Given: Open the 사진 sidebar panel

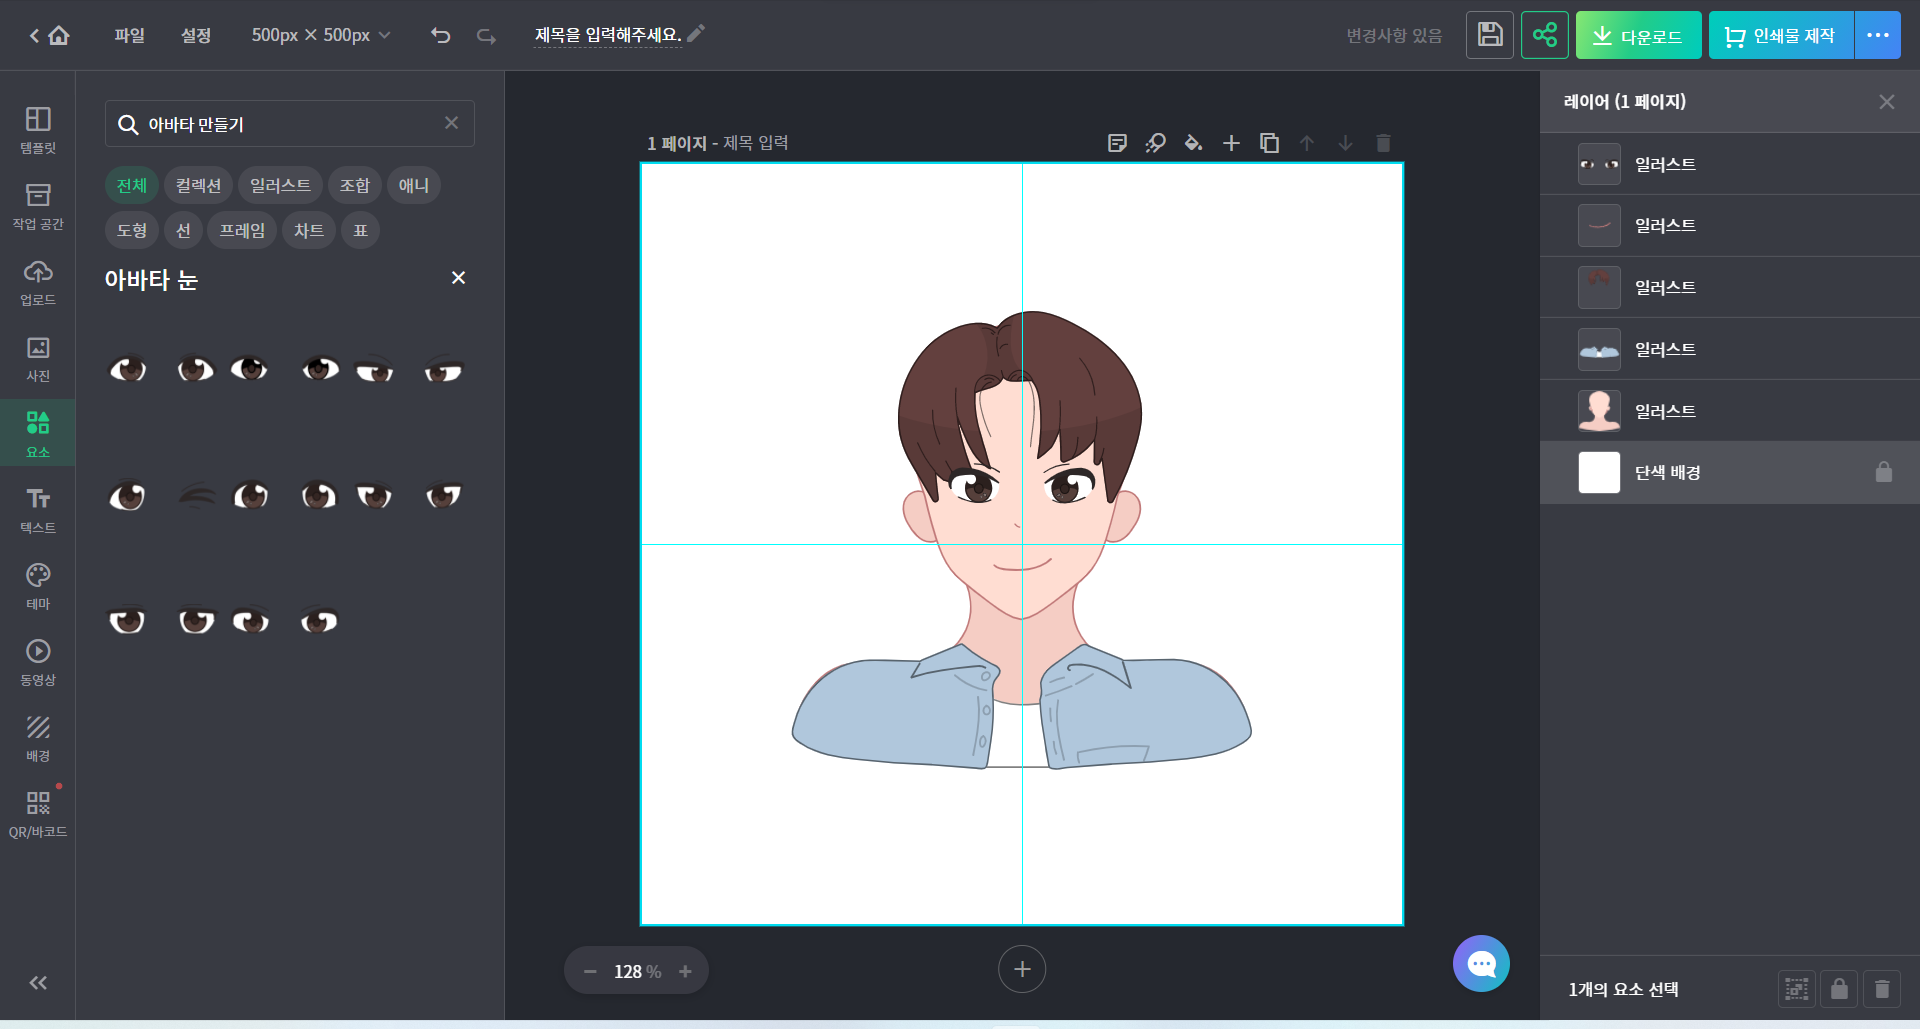Looking at the screenshot, I should pyautogui.click(x=38, y=358).
